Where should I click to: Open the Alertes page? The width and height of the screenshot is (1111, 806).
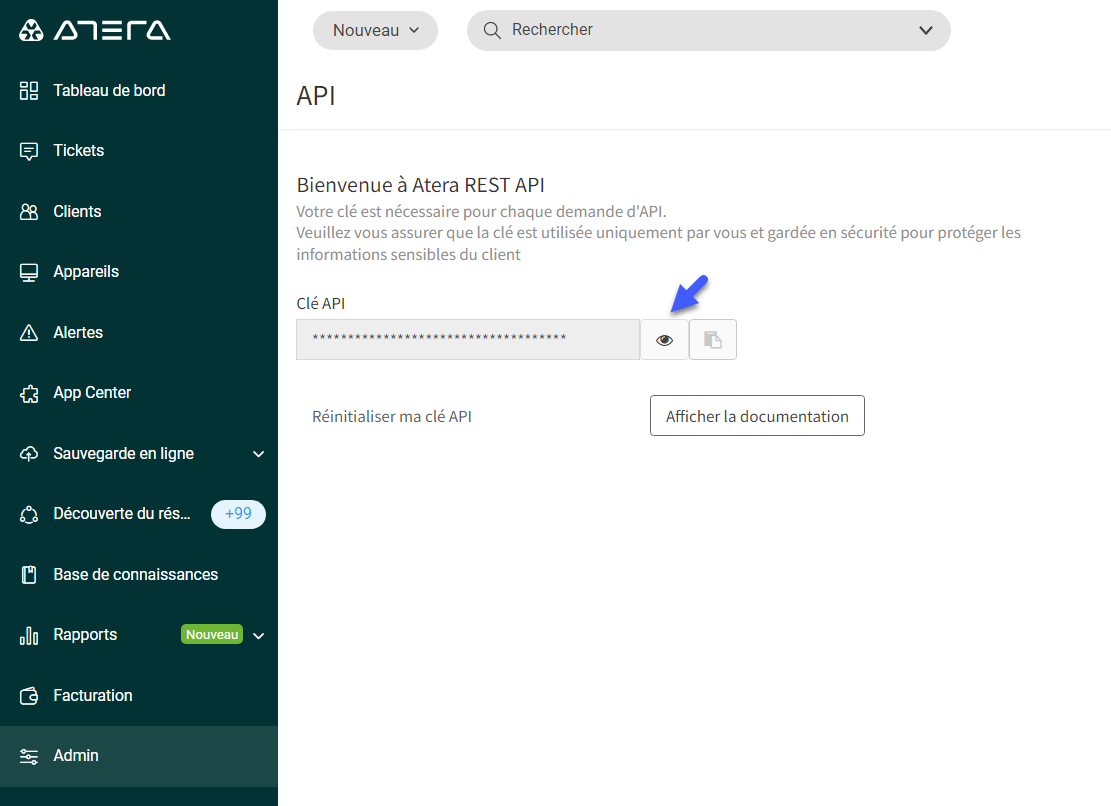coord(139,333)
